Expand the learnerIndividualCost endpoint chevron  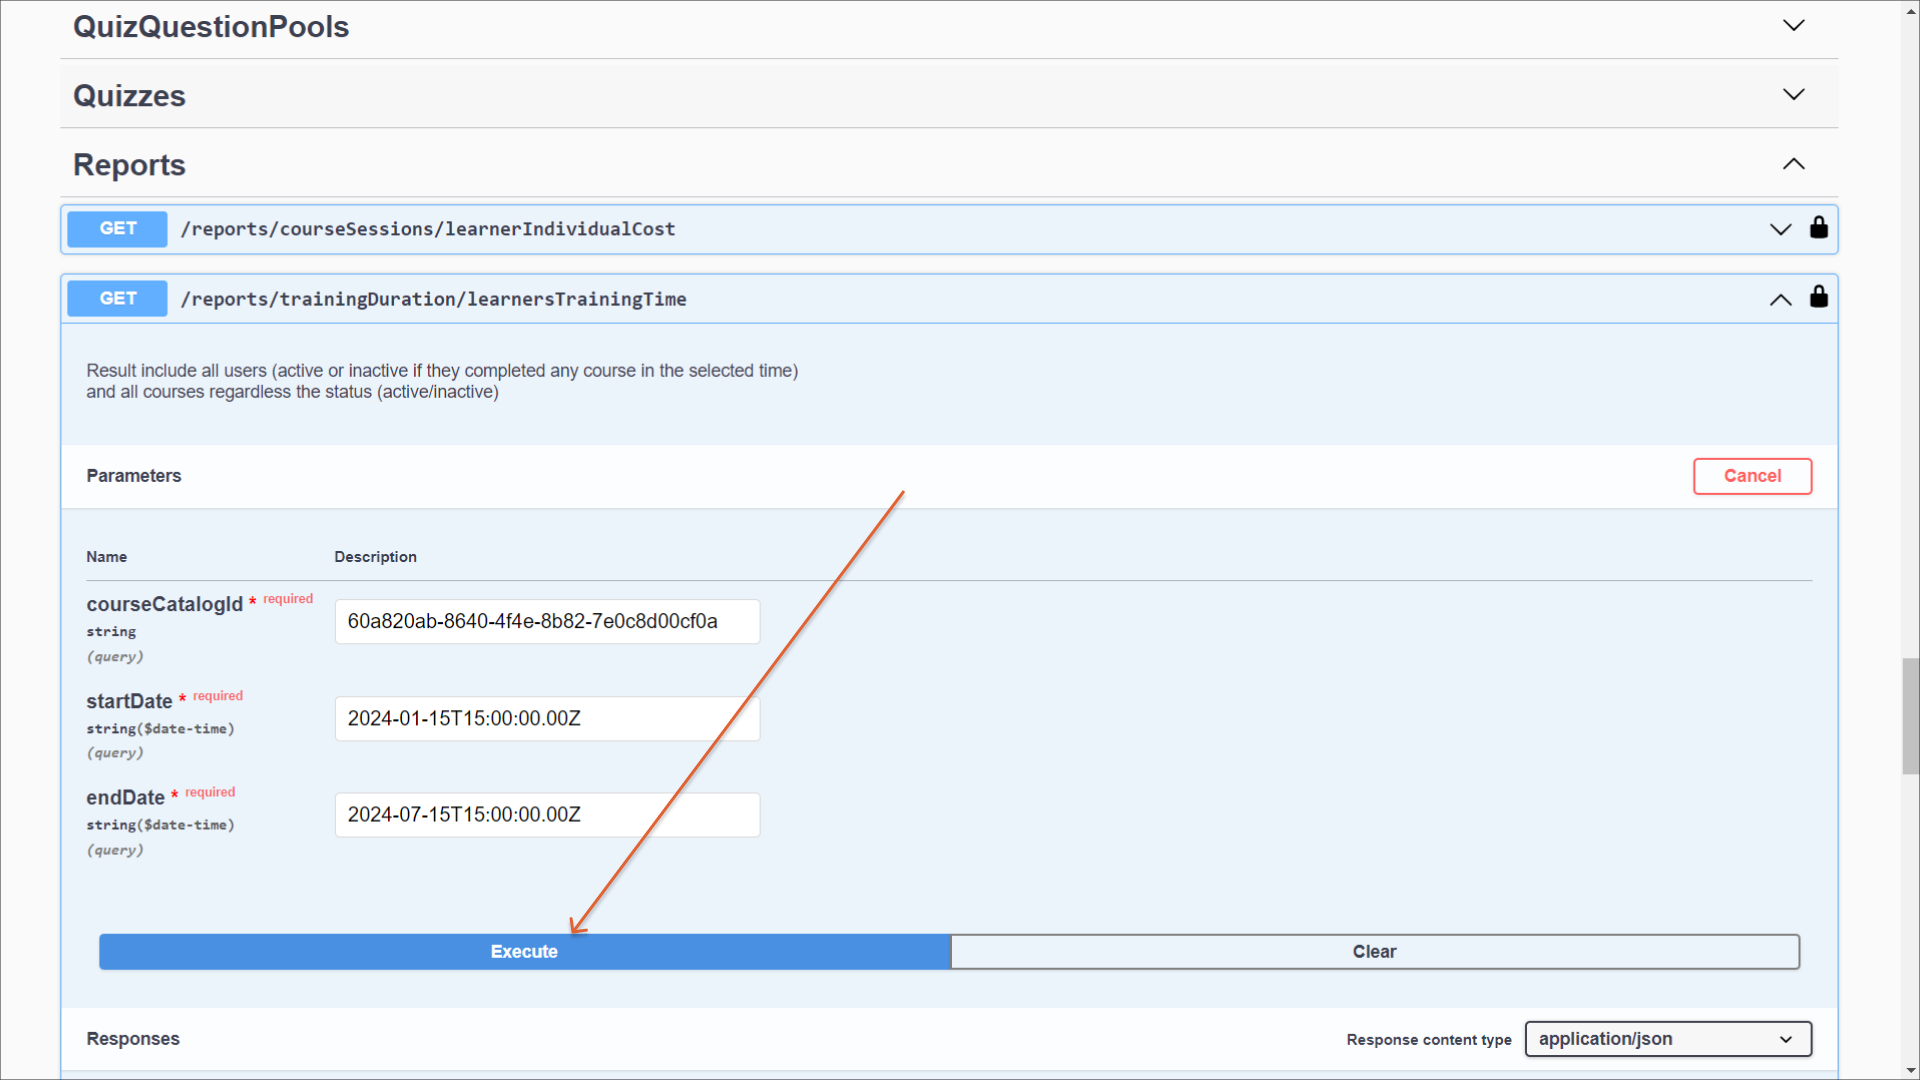click(1780, 229)
